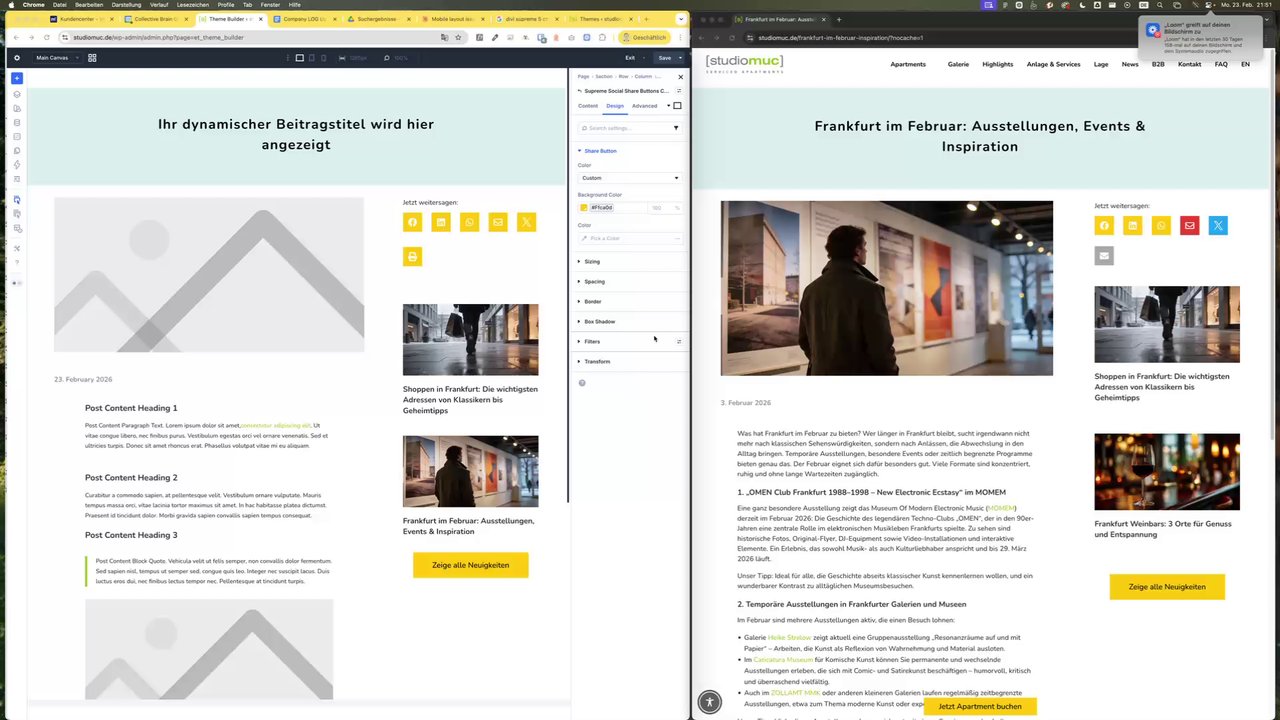1280x720 pixels.
Task: Click the Facebook share icon on the live page
Action: (1104, 226)
